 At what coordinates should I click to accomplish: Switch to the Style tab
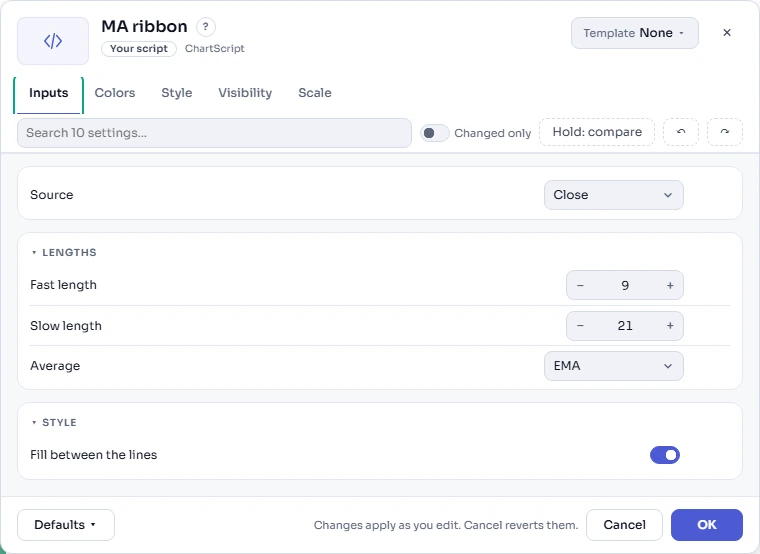click(176, 93)
